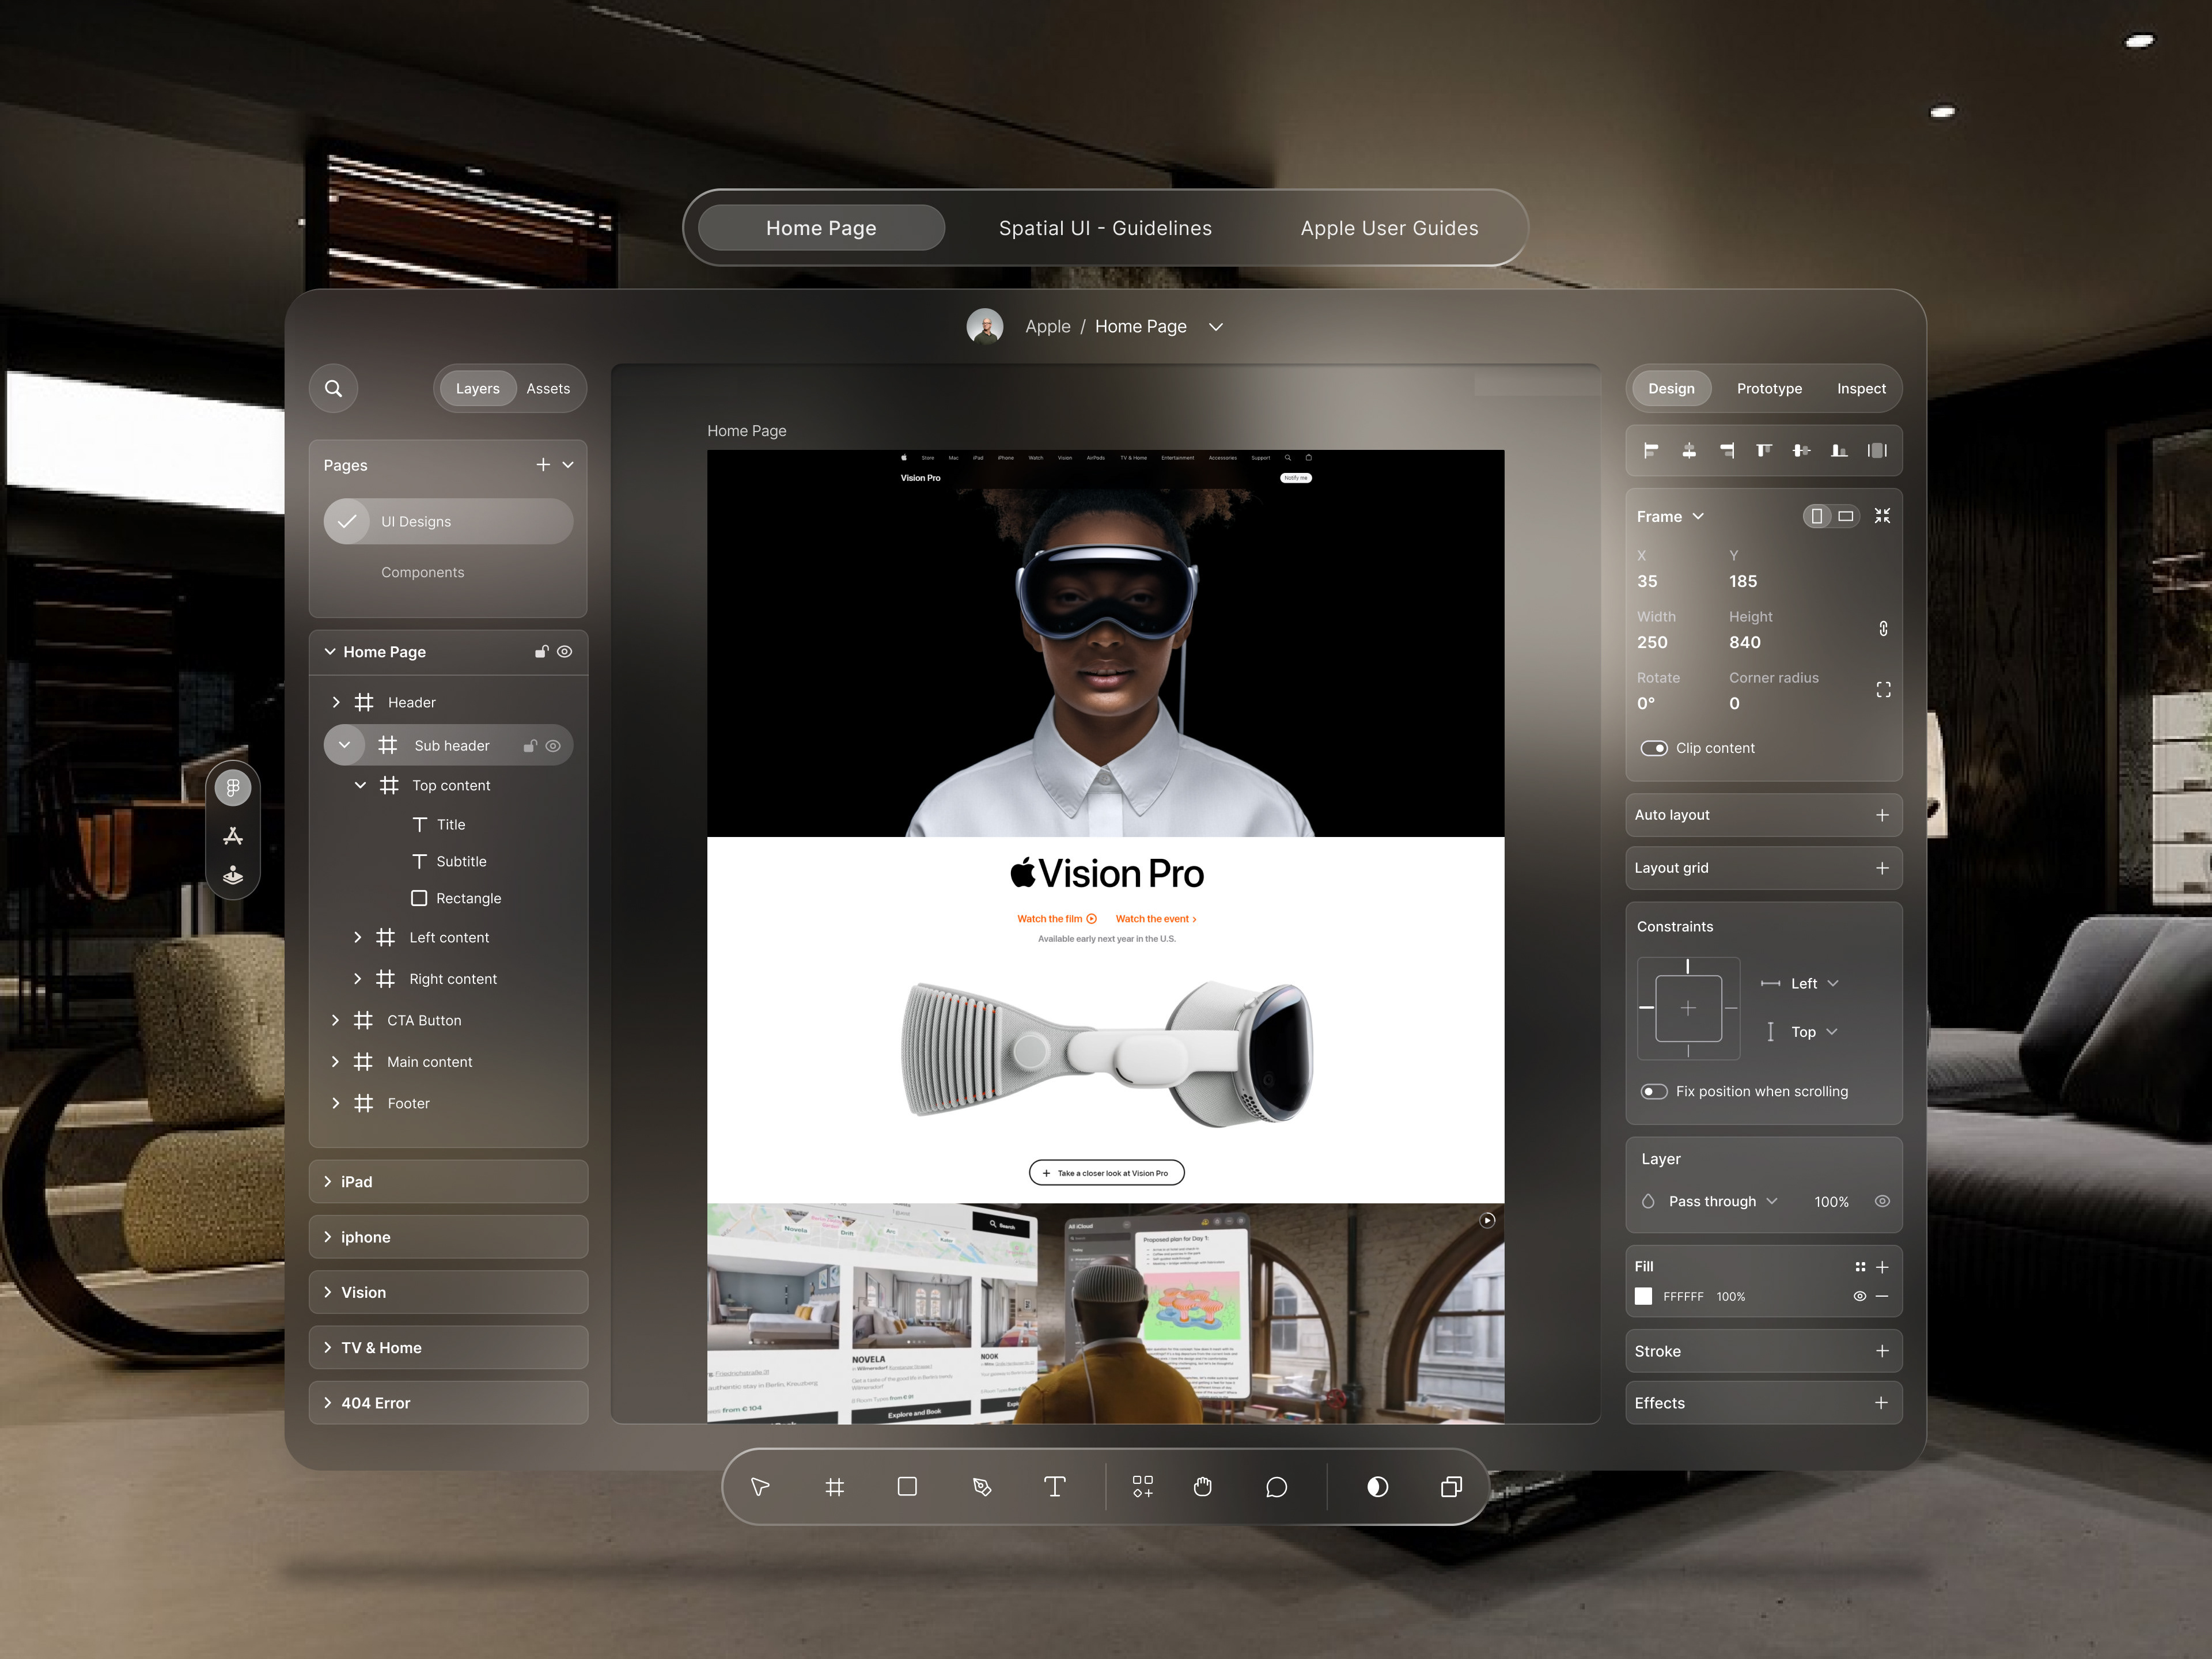The width and height of the screenshot is (2212, 1659).
Task: Toggle fill visibility eye icon
Action: pos(1860,1297)
